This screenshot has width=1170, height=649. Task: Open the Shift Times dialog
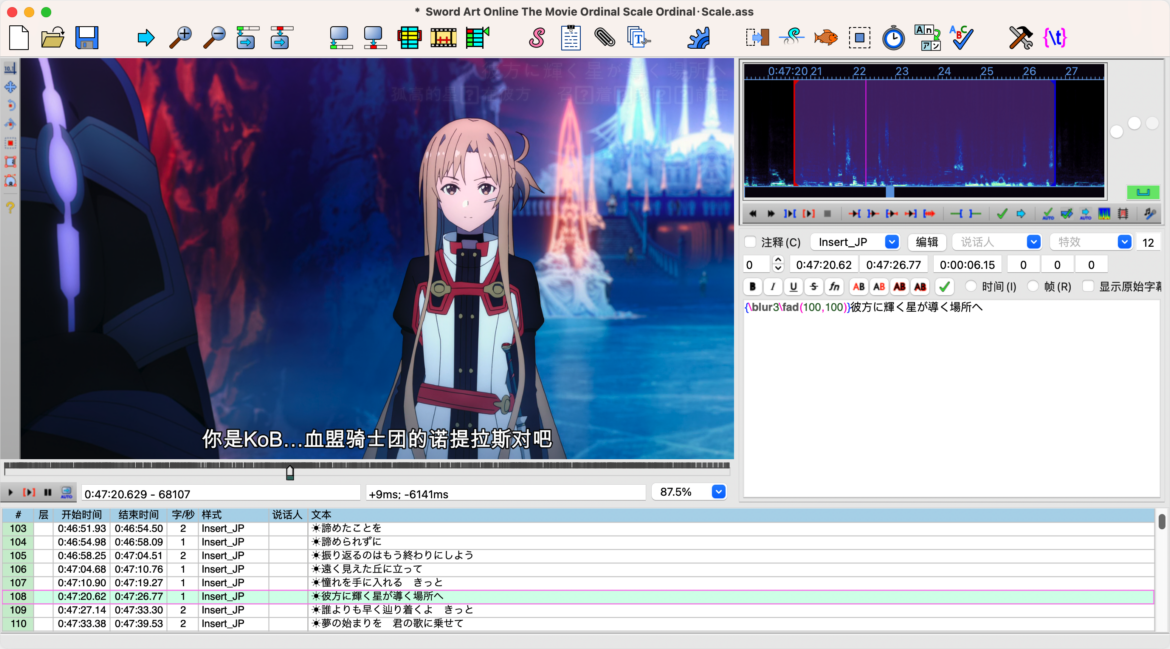[757, 37]
